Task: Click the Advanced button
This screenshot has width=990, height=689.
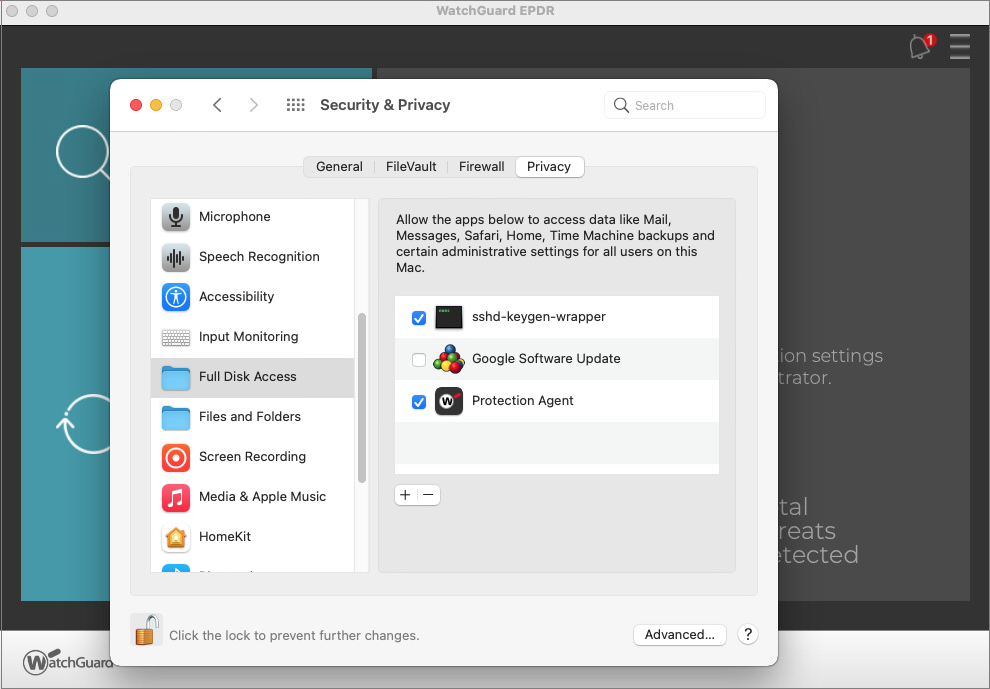Action: (x=680, y=635)
